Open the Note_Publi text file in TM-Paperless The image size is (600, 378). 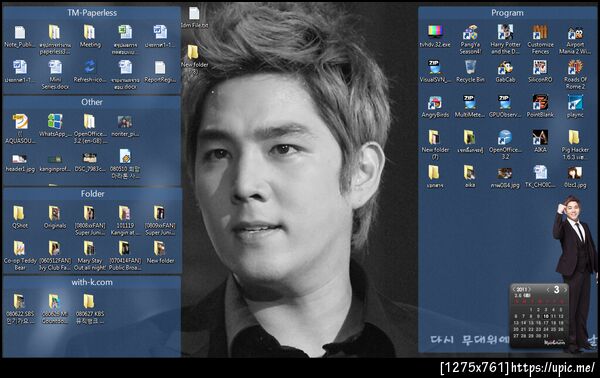click(20, 36)
